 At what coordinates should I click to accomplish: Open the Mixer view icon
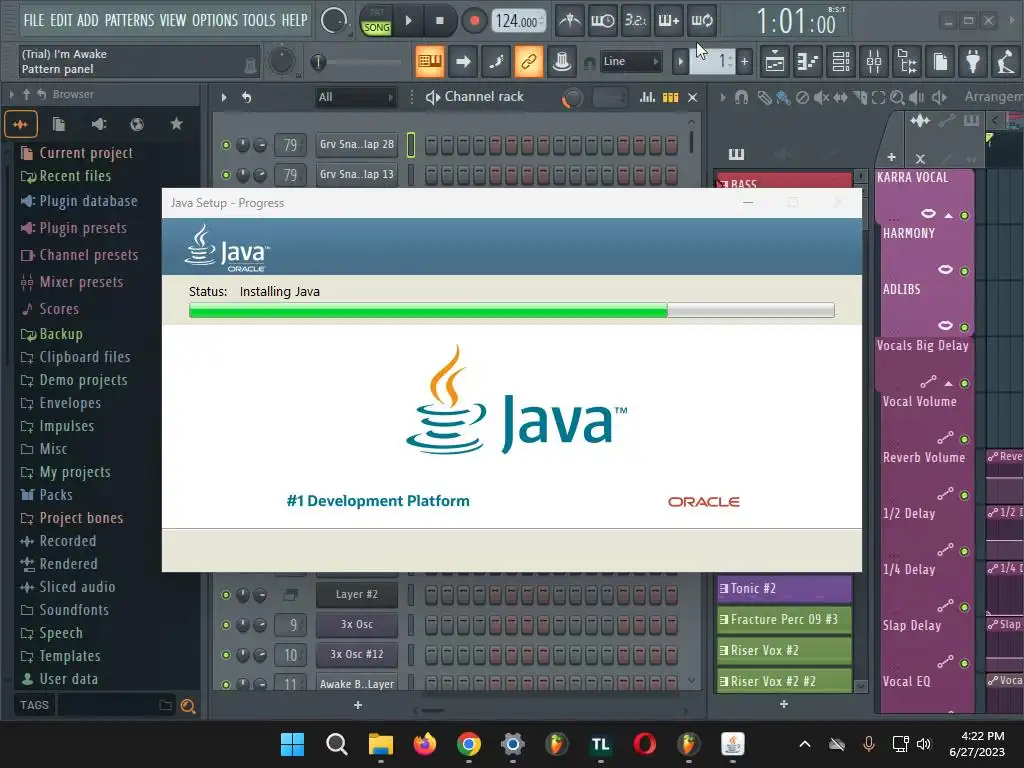[x=874, y=62]
